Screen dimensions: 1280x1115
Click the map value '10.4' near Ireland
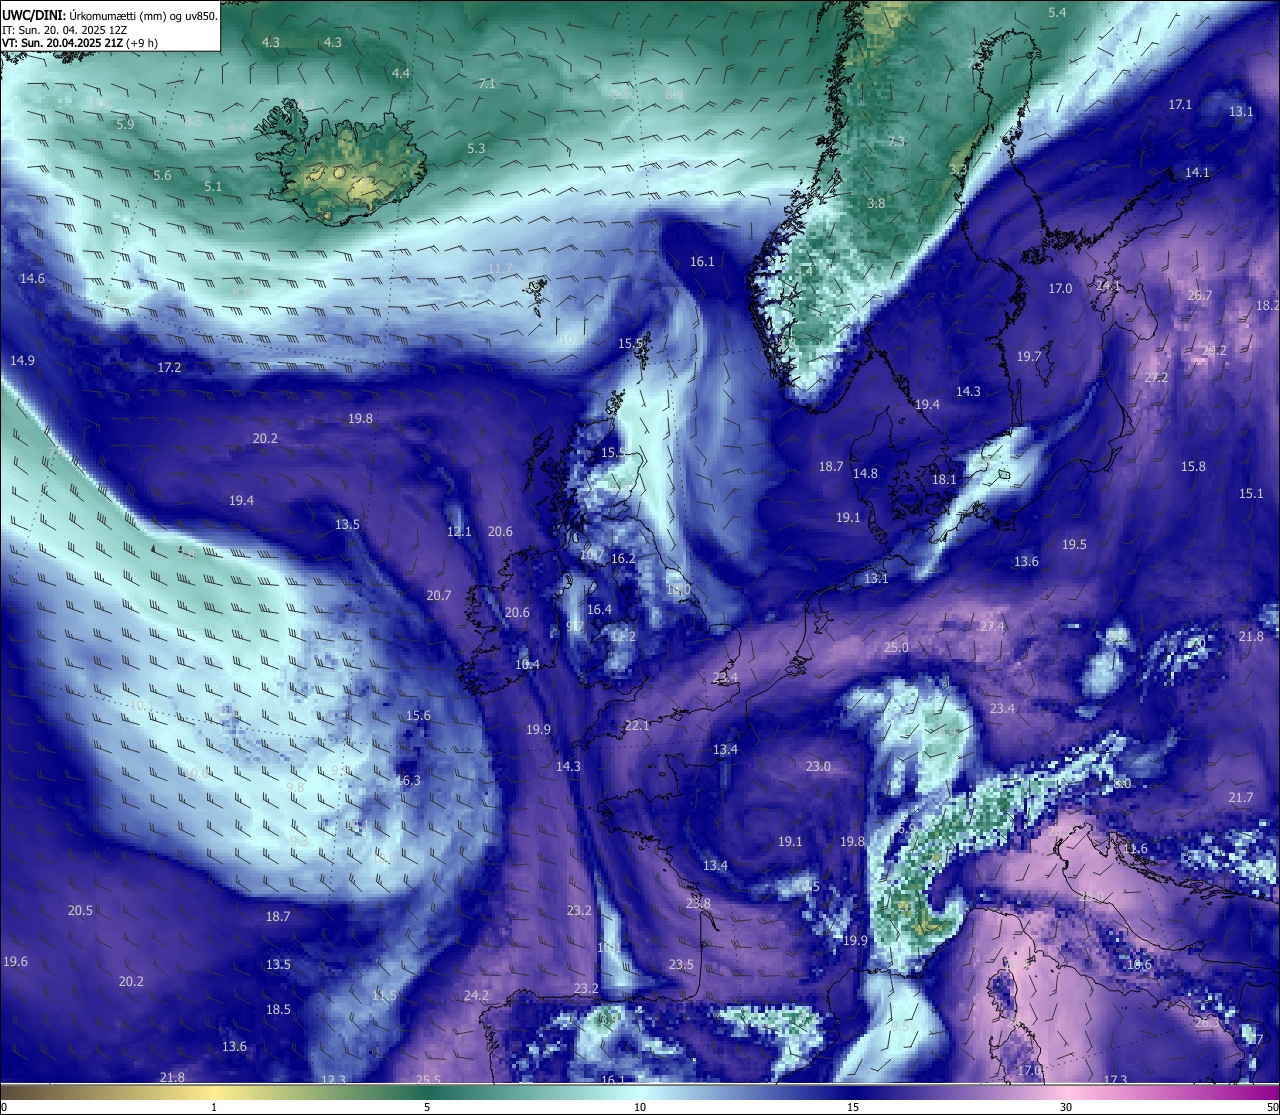pyautogui.click(x=527, y=665)
